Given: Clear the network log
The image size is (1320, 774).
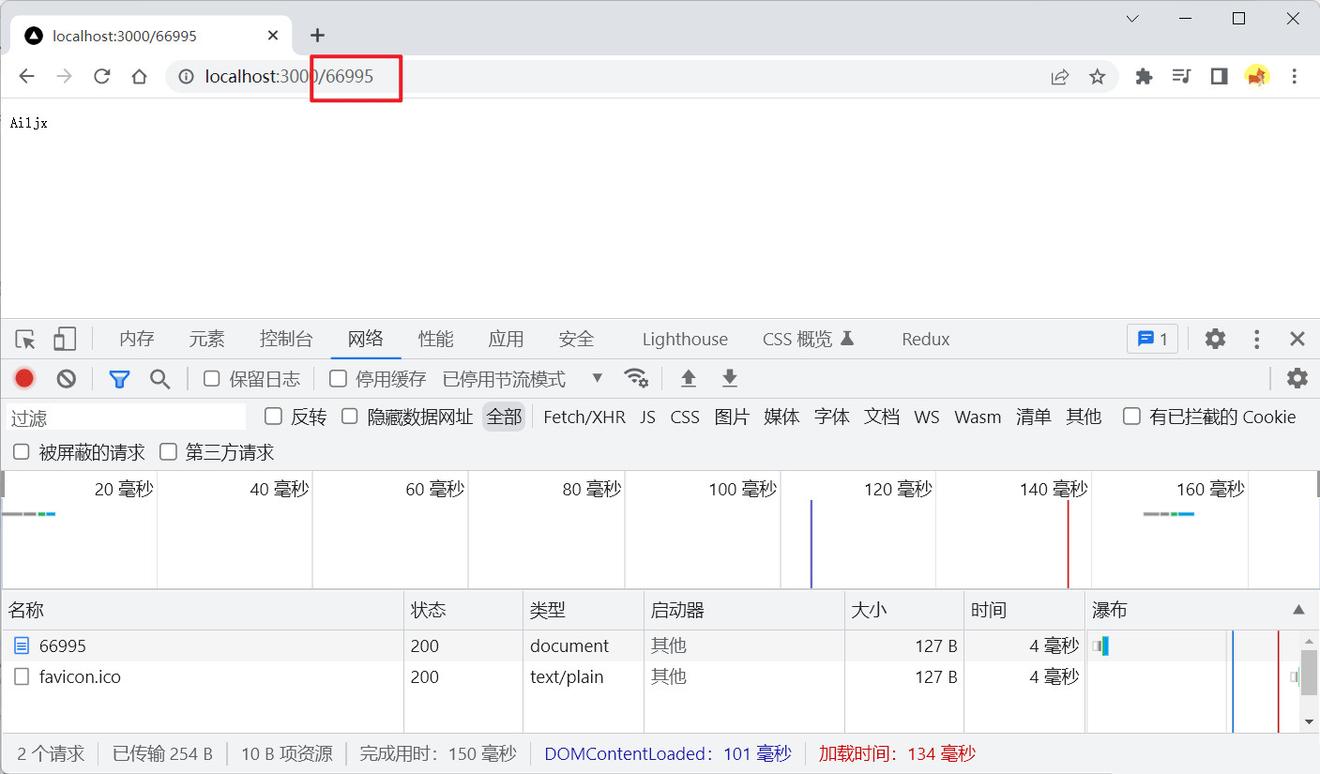Looking at the screenshot, I should pyautogui.click(x=66, y=378).
